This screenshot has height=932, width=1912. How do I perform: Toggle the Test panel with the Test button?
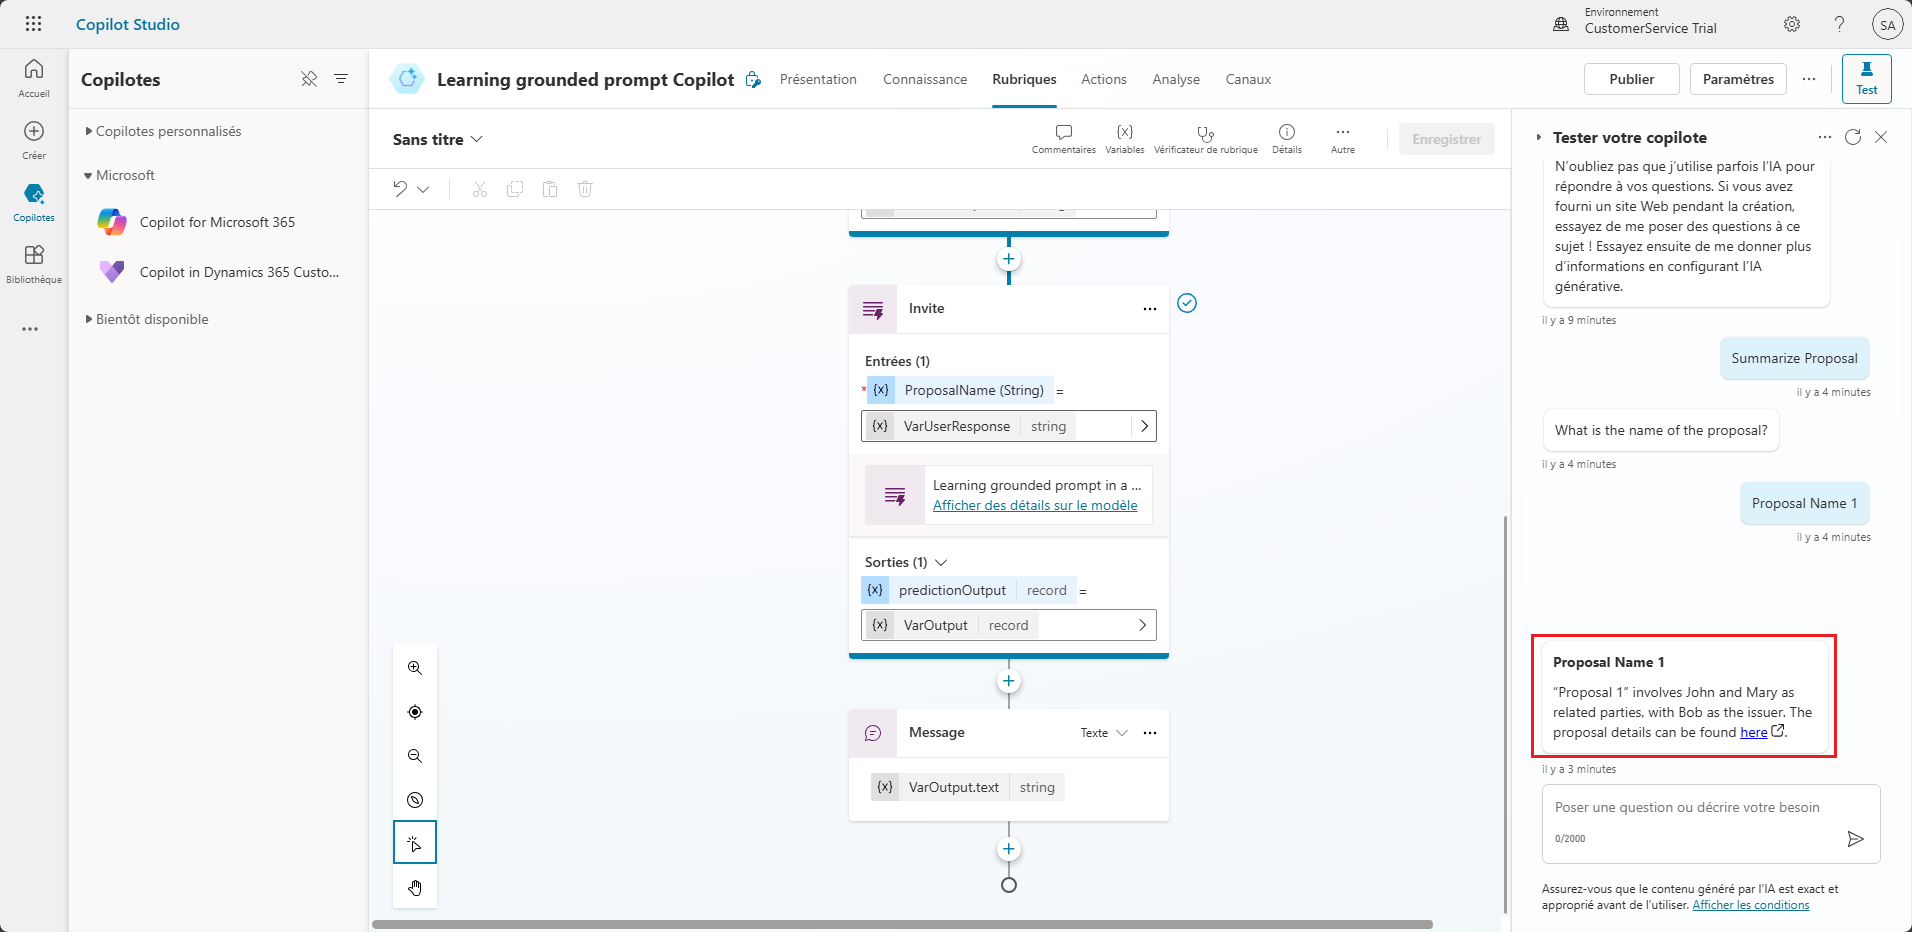pos(1866,79)
